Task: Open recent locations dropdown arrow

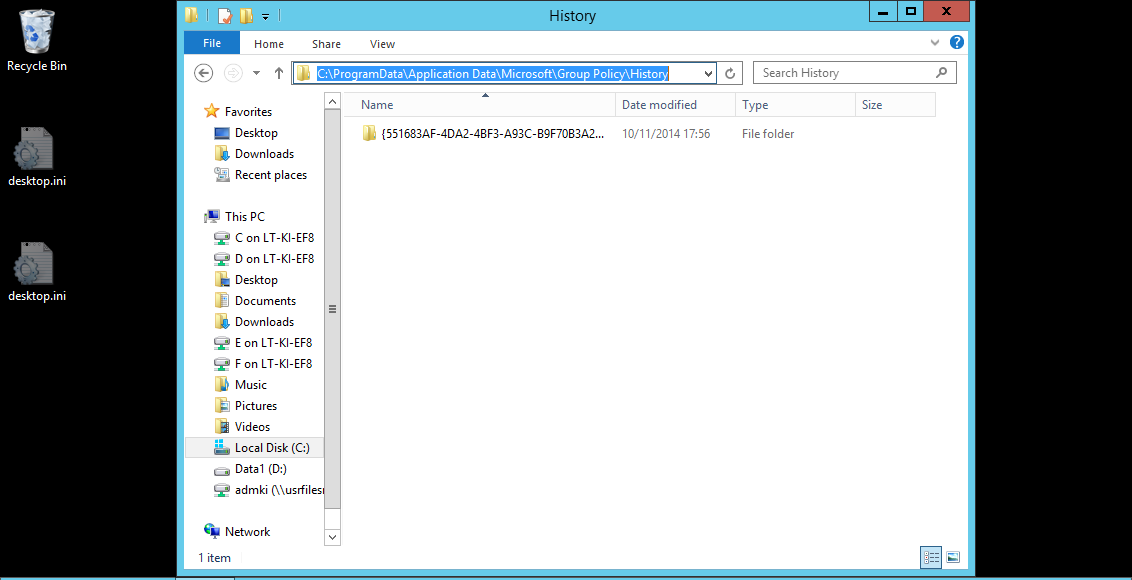Action: coord(257,73)
